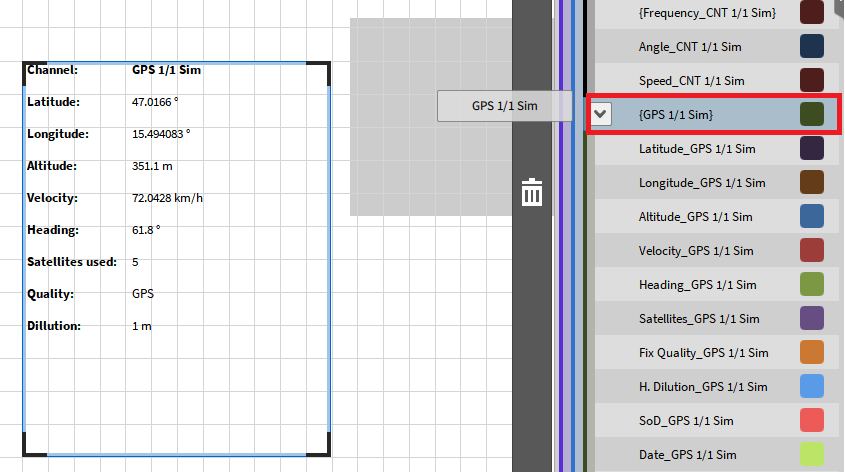Click the Channel header in GPS widget
Viewport: 845px width, 472px height.
tap(52, 70)
